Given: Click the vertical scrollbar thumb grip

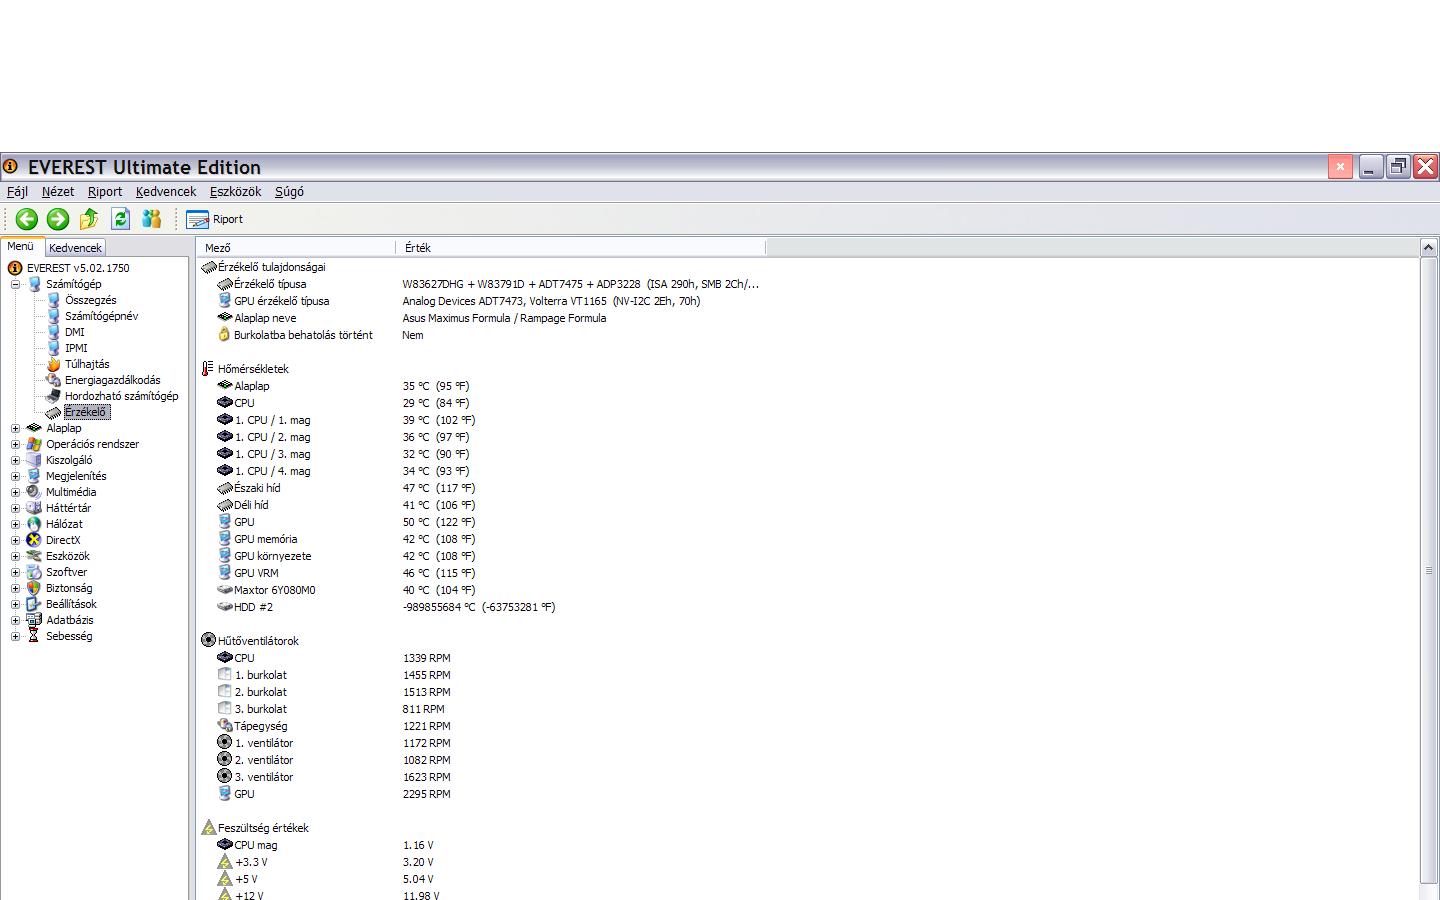Looking at the screenshot, I should [1428, 571].
